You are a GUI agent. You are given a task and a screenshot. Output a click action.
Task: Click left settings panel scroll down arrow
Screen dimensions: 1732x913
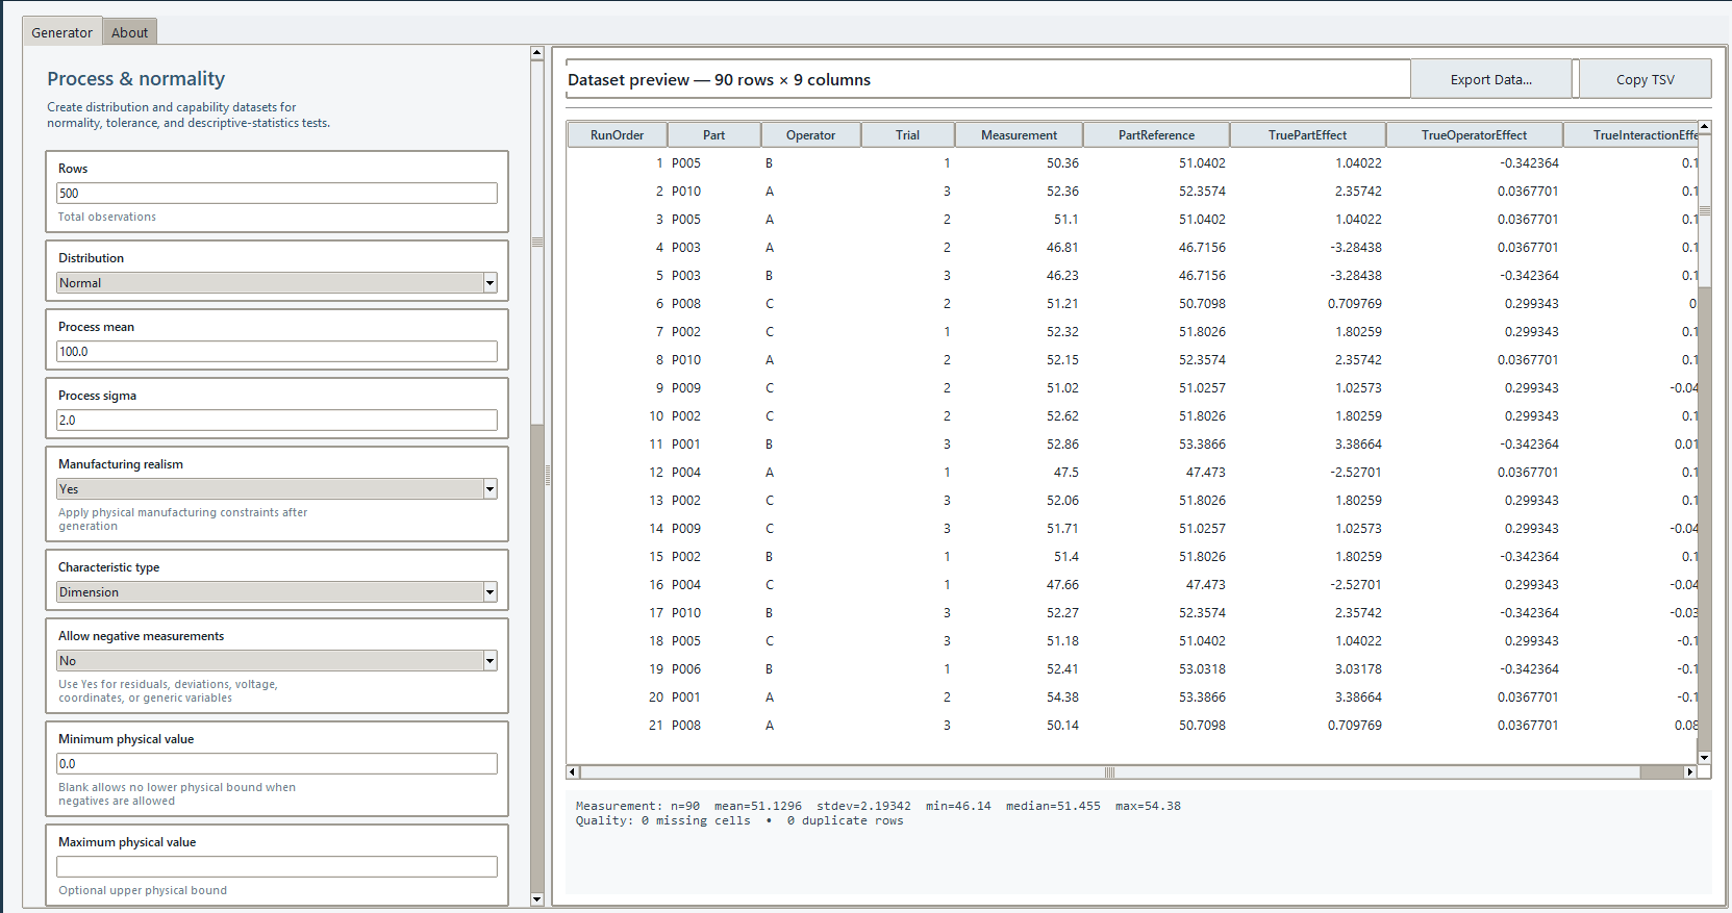[x=537, y=899]
